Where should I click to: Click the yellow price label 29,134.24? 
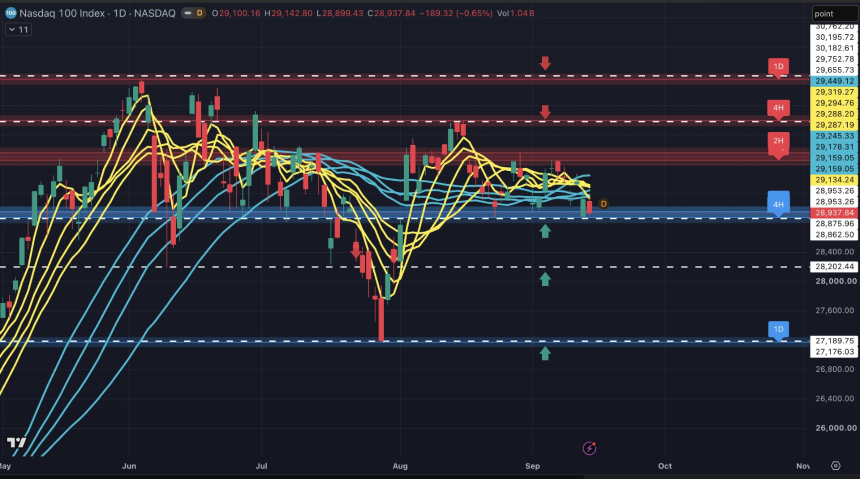[834, 180]
